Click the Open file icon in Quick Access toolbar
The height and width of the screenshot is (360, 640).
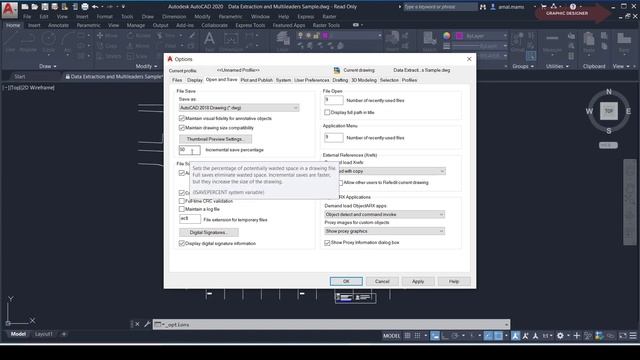tap(35, 7)
